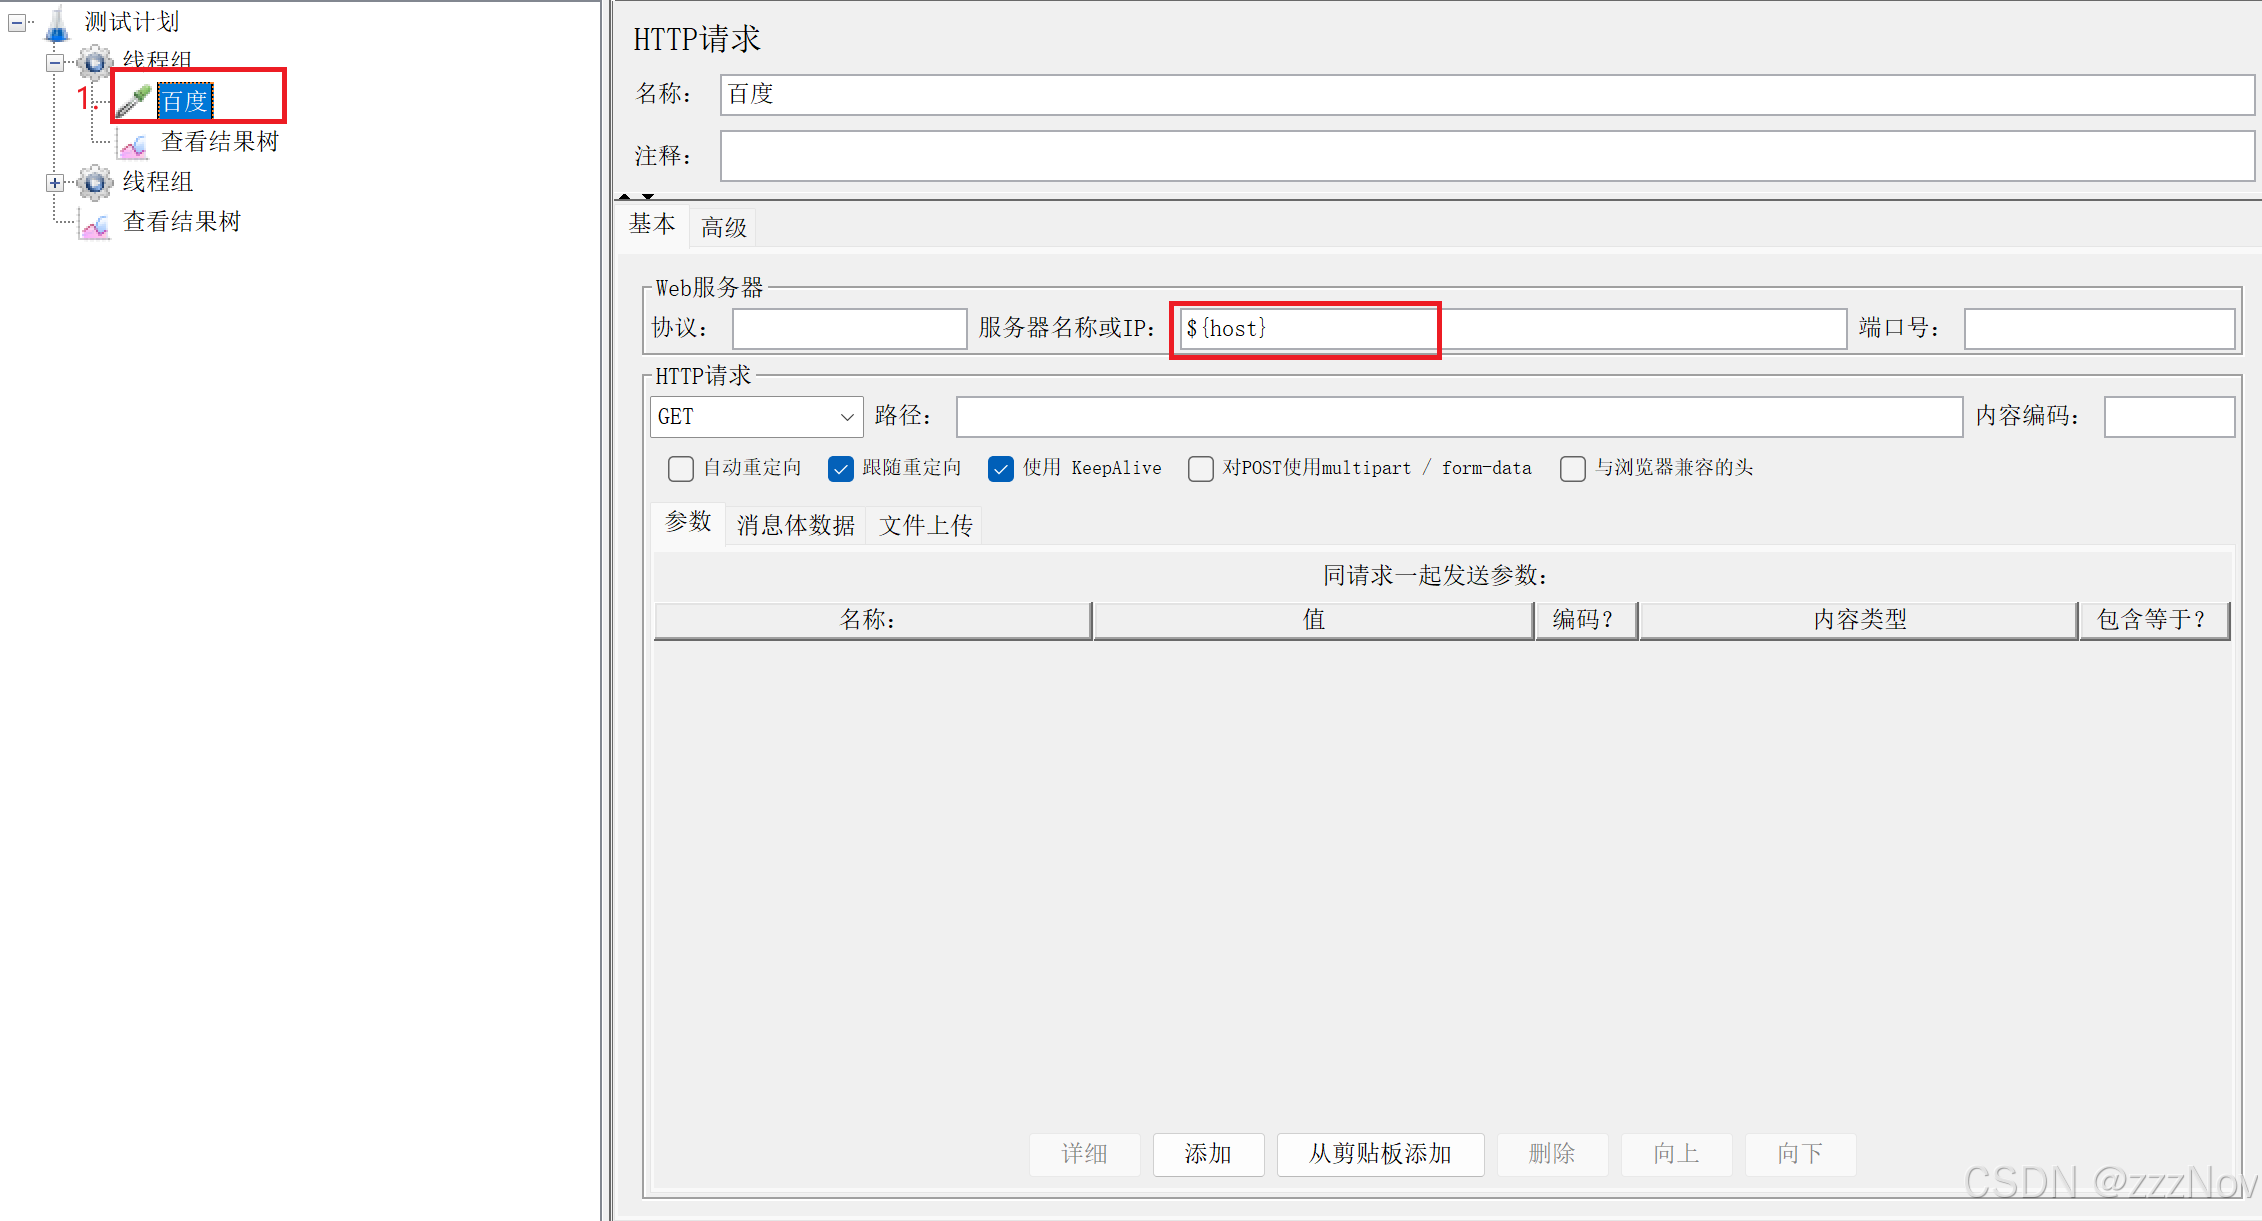This screenshot has height=1221, width=2262.
Task: Click the 百度 HTTP sampler dropper icon
Action: [134, 101]
